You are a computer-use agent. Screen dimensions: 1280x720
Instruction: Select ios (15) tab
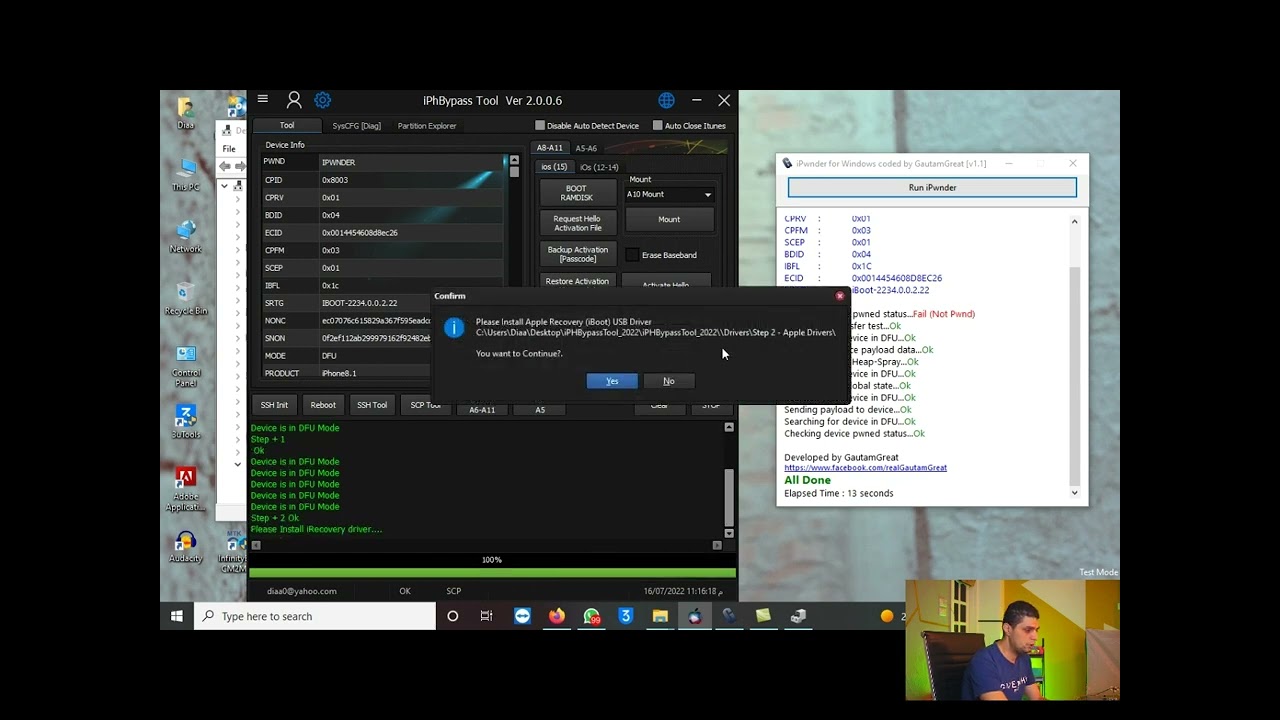point(553,167)
